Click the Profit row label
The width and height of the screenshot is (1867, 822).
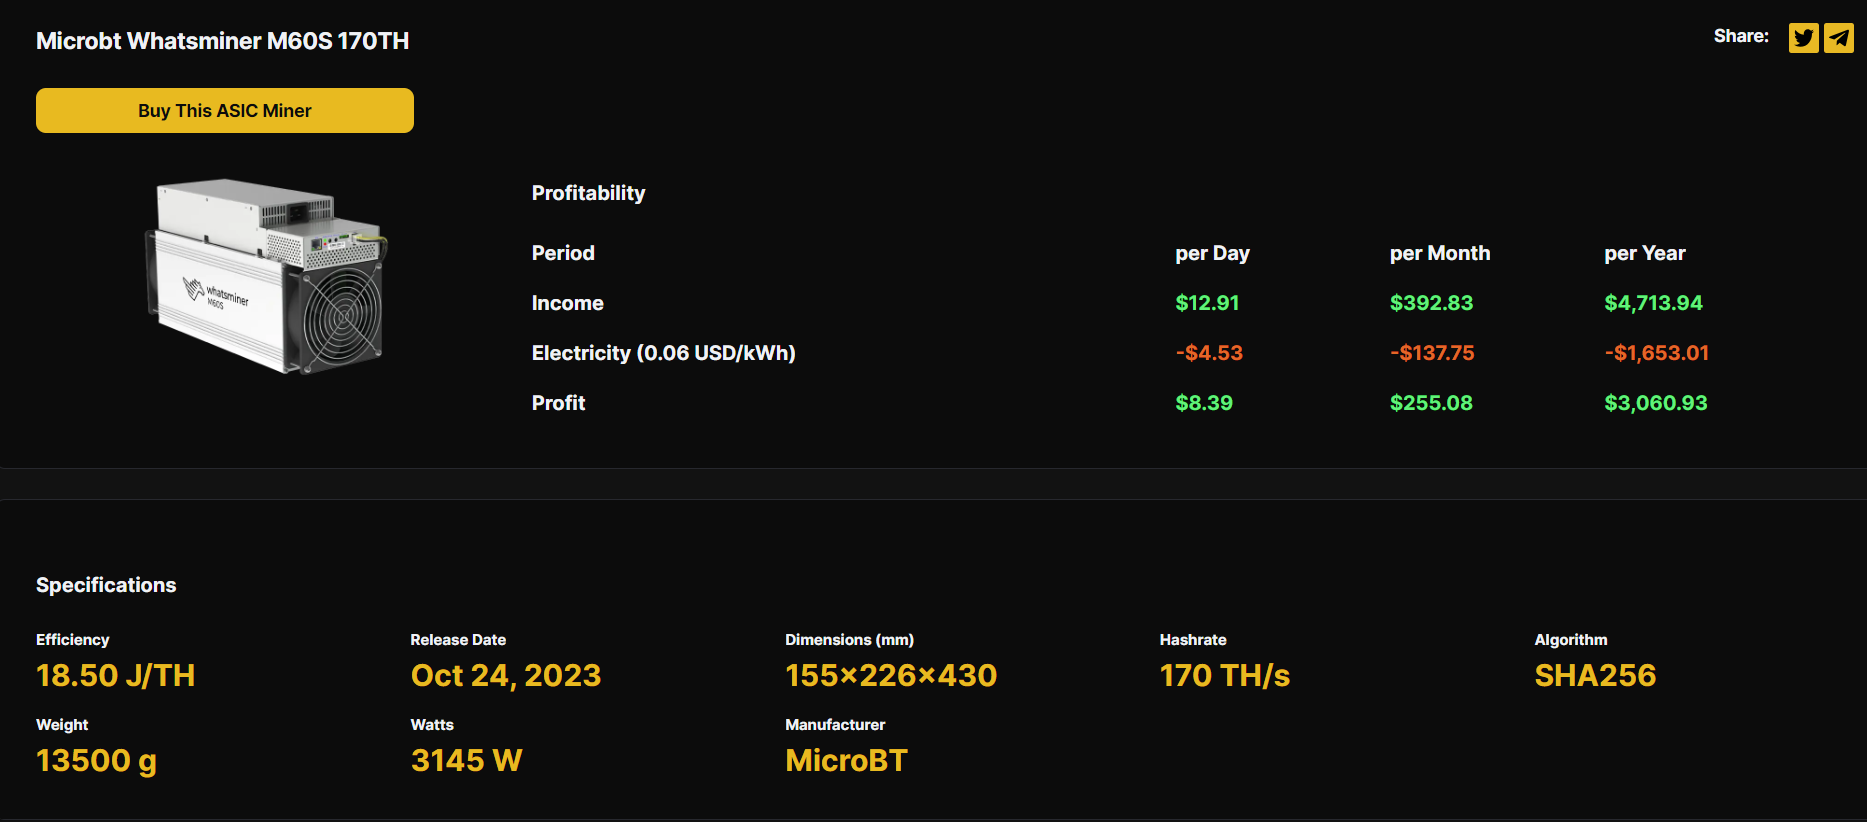pos(558,403)
